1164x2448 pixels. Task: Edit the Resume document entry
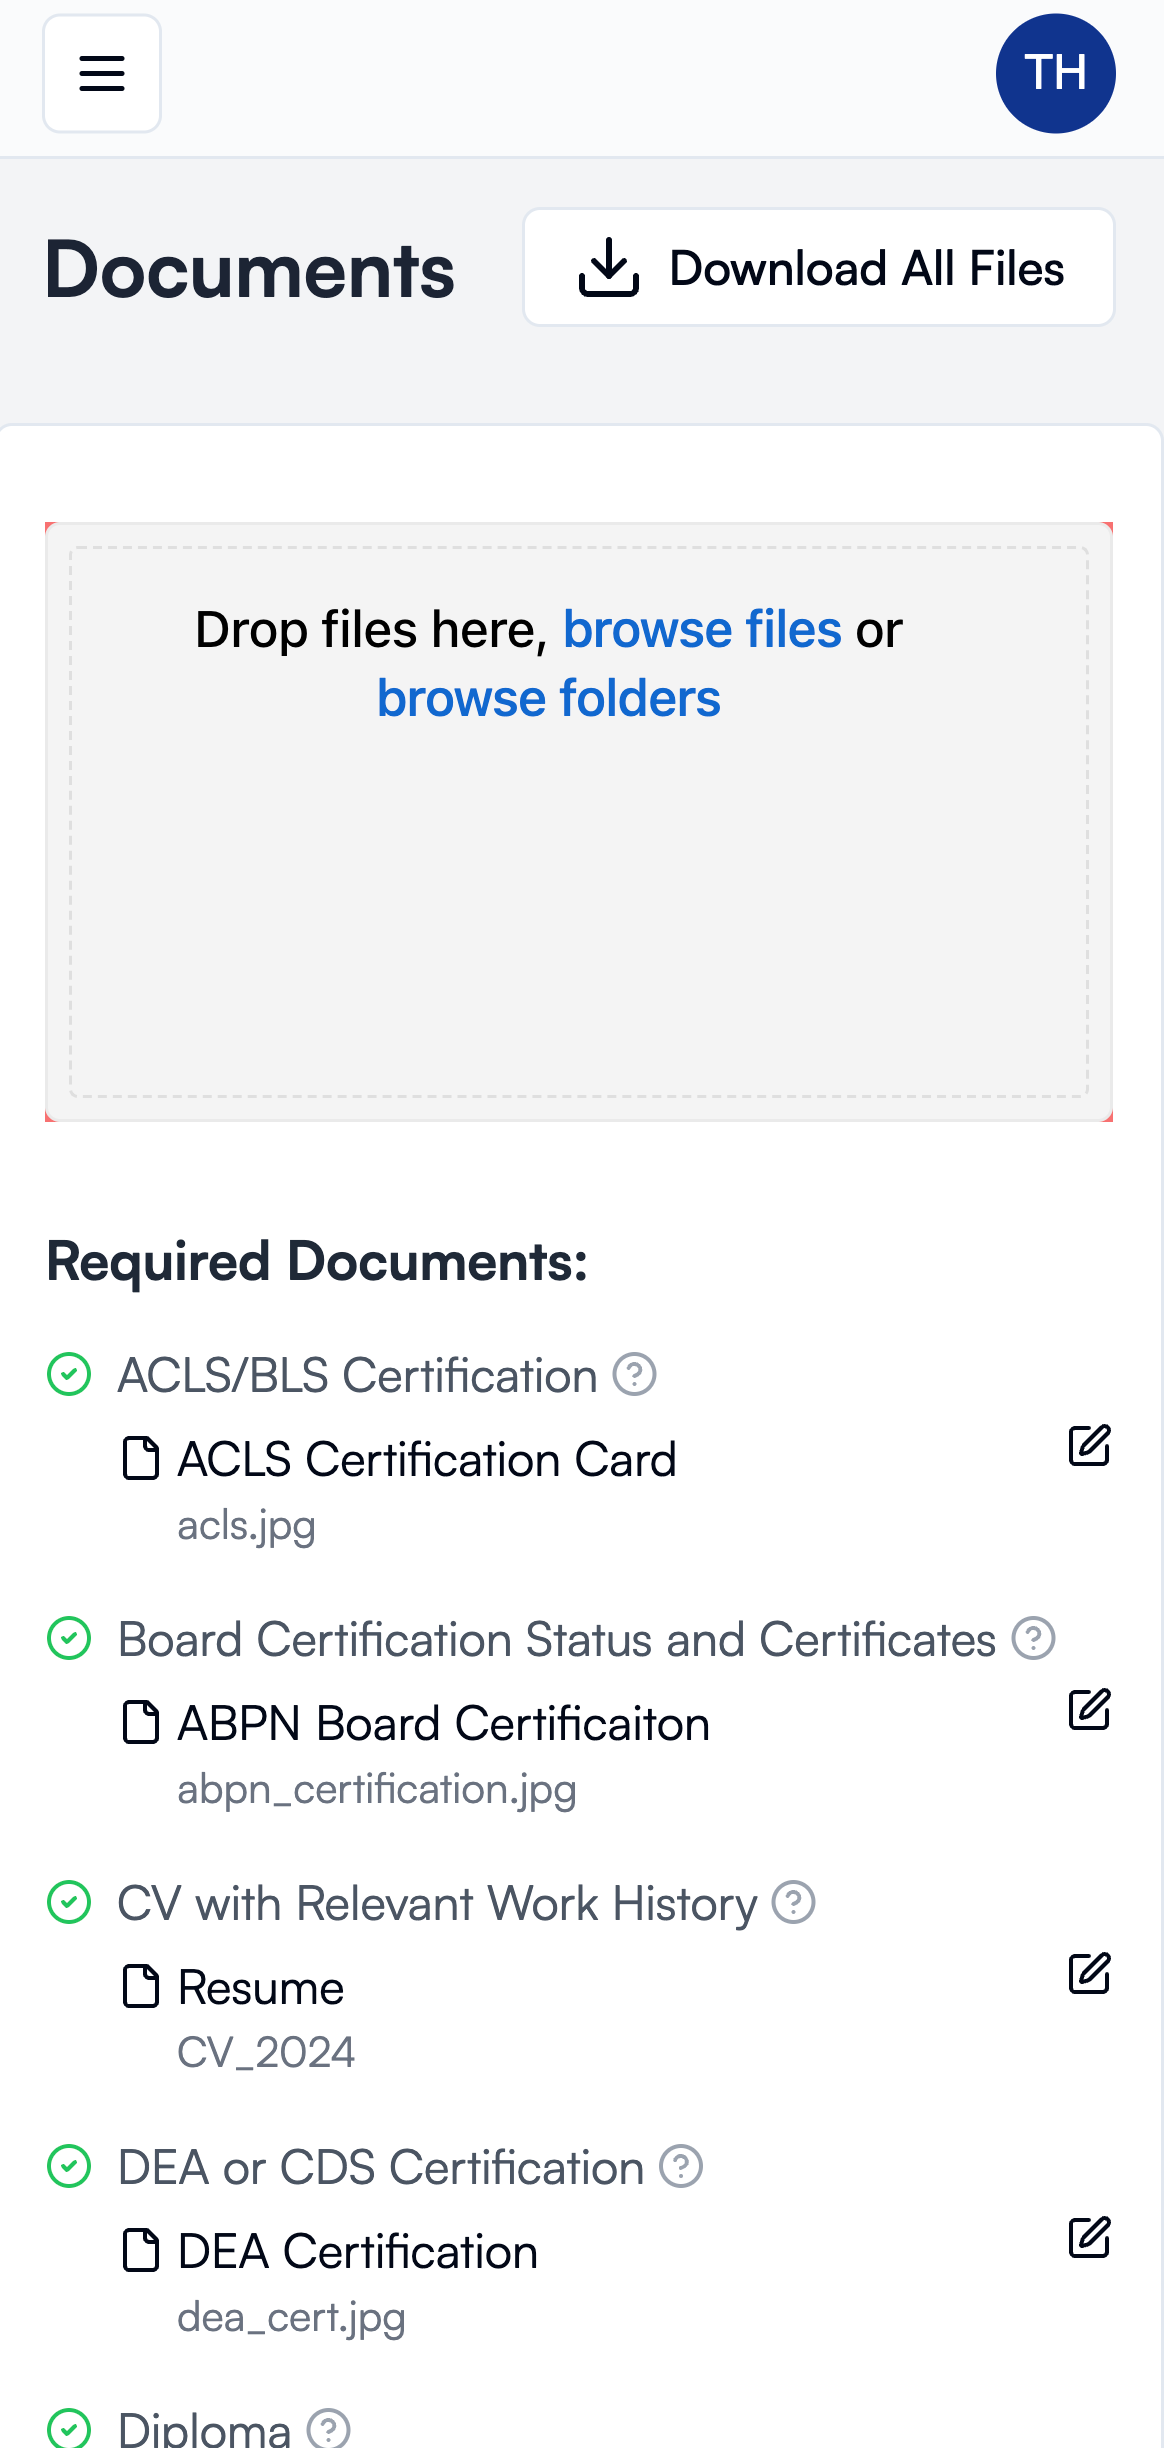tap(1089, 1974)
